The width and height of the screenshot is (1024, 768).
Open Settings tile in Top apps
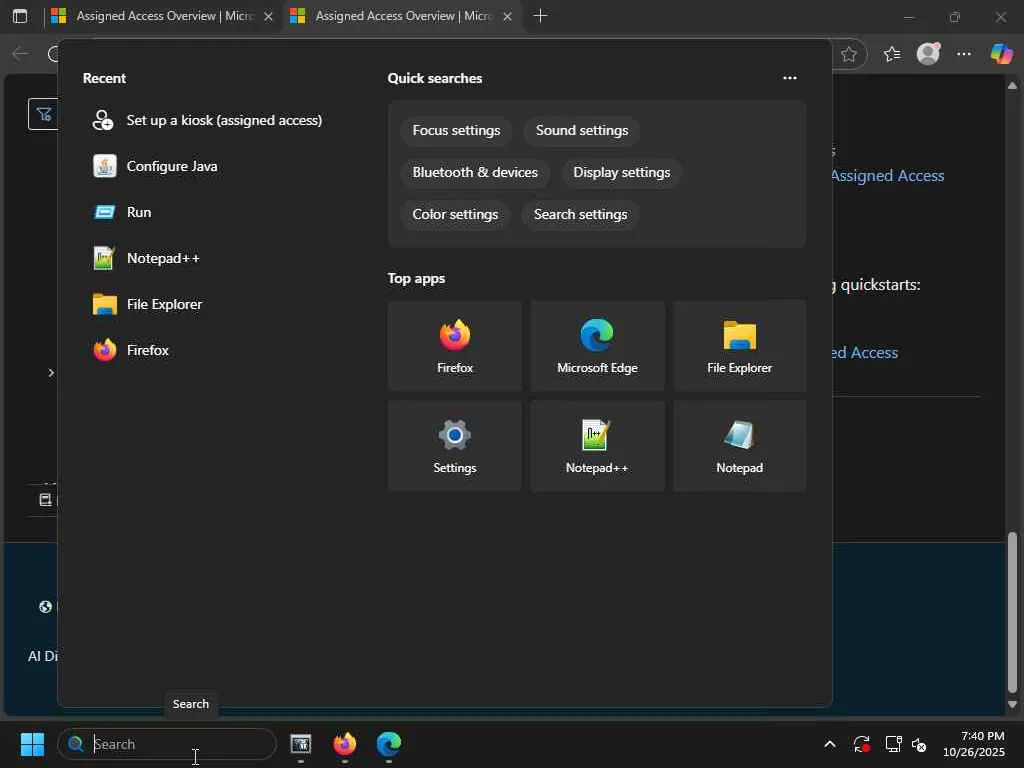point(455,446)
